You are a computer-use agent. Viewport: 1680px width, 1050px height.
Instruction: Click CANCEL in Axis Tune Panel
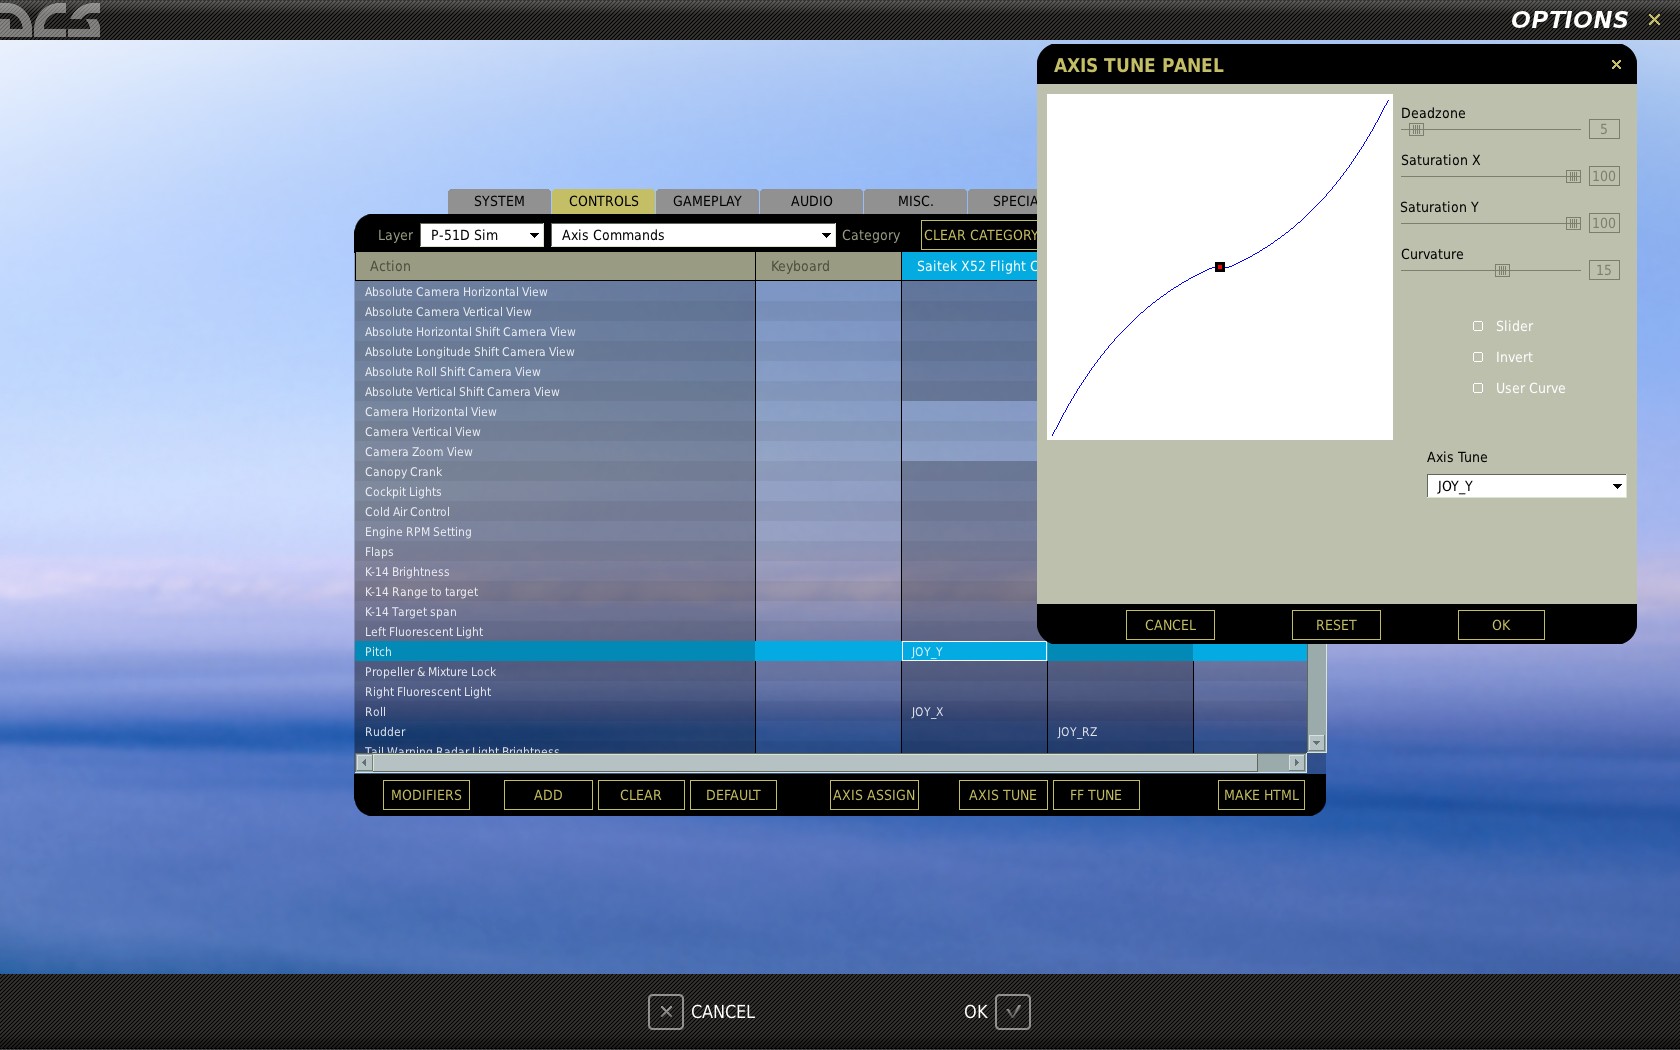(1170, 625)
